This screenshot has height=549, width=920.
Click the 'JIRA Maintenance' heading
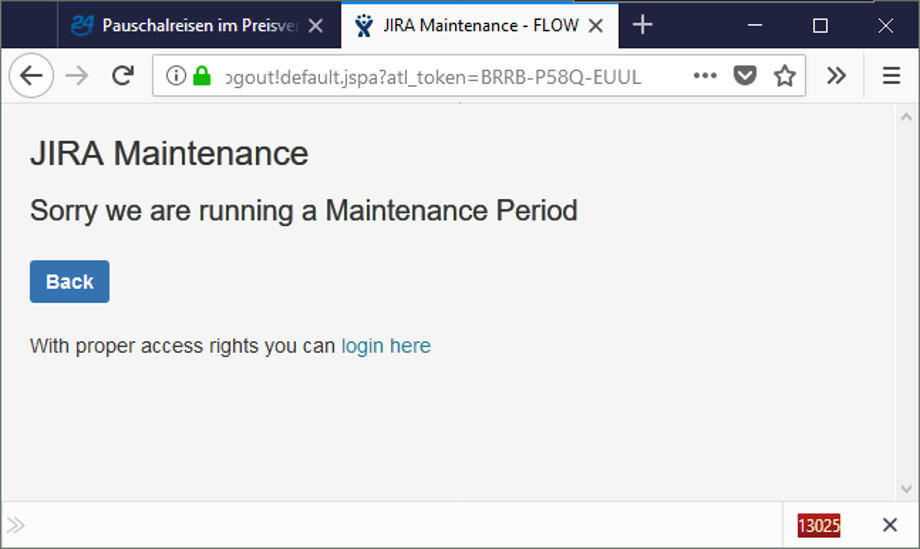point(169,154)
